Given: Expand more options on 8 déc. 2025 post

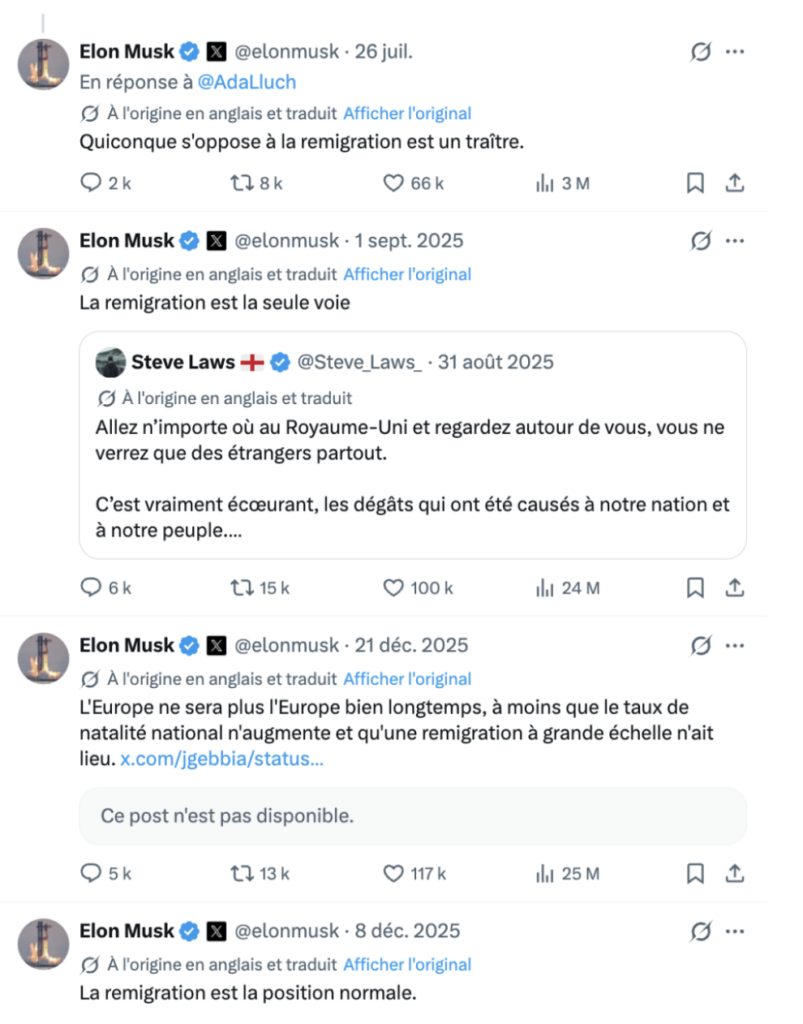Looking at the screenshot, I should (734, 931).
